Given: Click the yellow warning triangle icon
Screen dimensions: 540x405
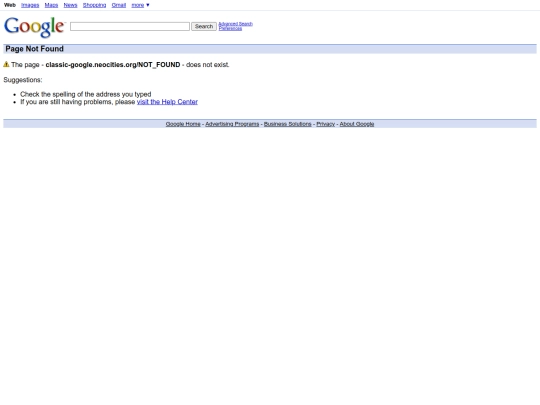Looking at the screenshot, I should pos(6,64).
